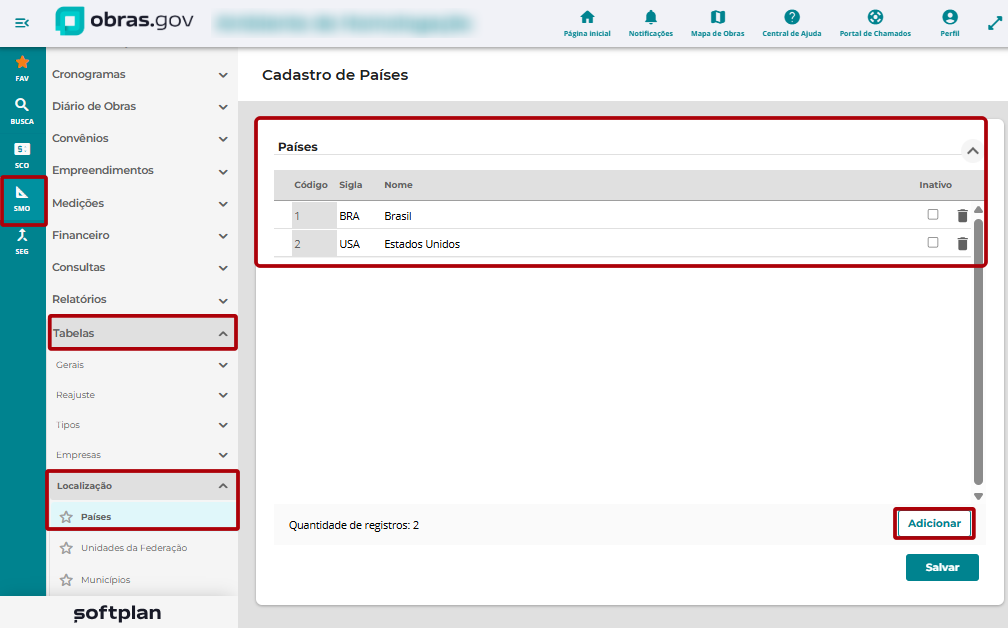The width and height of the screenshot is (1008, 628).
Task: Click the Sigla cell BRA
Action: pyautogui.click(x=350, y=217)
